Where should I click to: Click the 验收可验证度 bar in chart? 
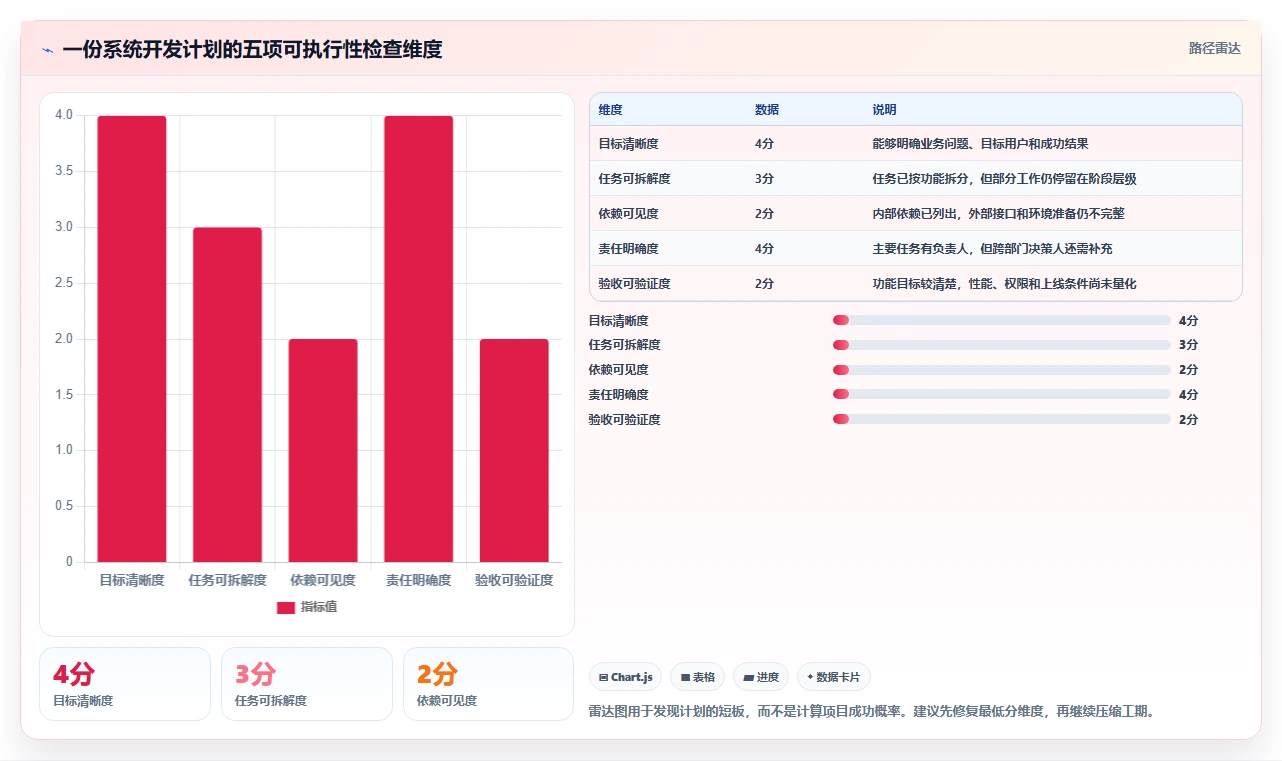[514, 451]
